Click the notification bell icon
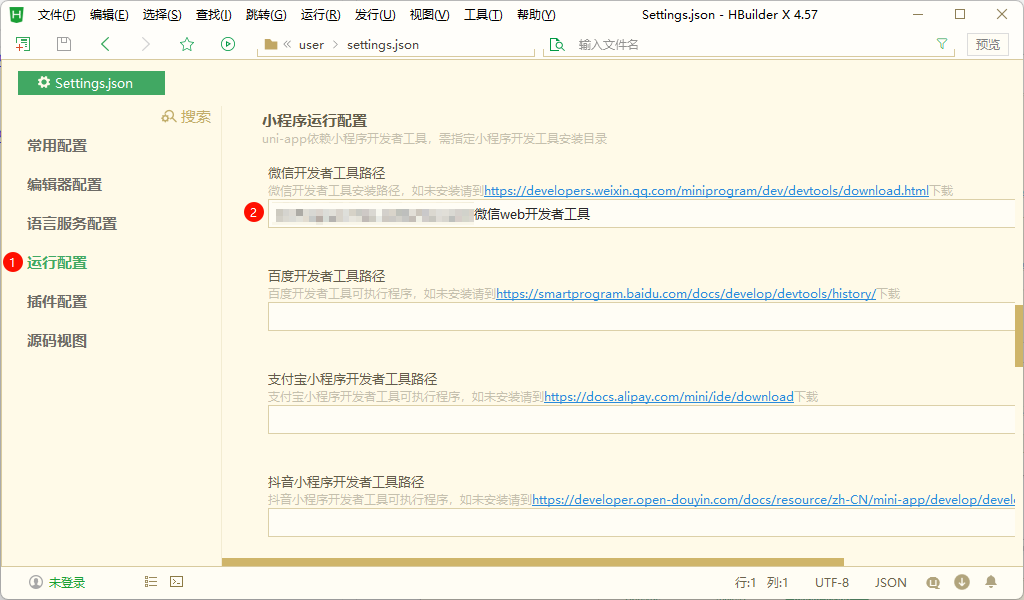Screen dimensions: 1024x600 991,581
